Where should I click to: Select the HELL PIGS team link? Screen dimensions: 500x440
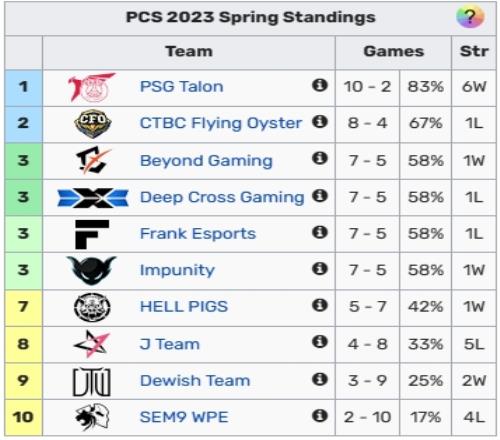pyautogui.click(x=184, y=307)
